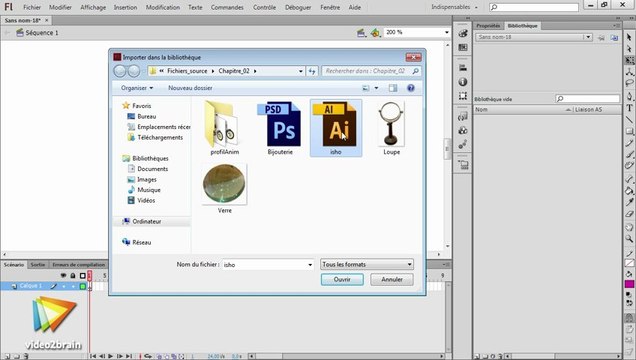Open the Info panel icon

pyautogui.click(x=463, y=82)
